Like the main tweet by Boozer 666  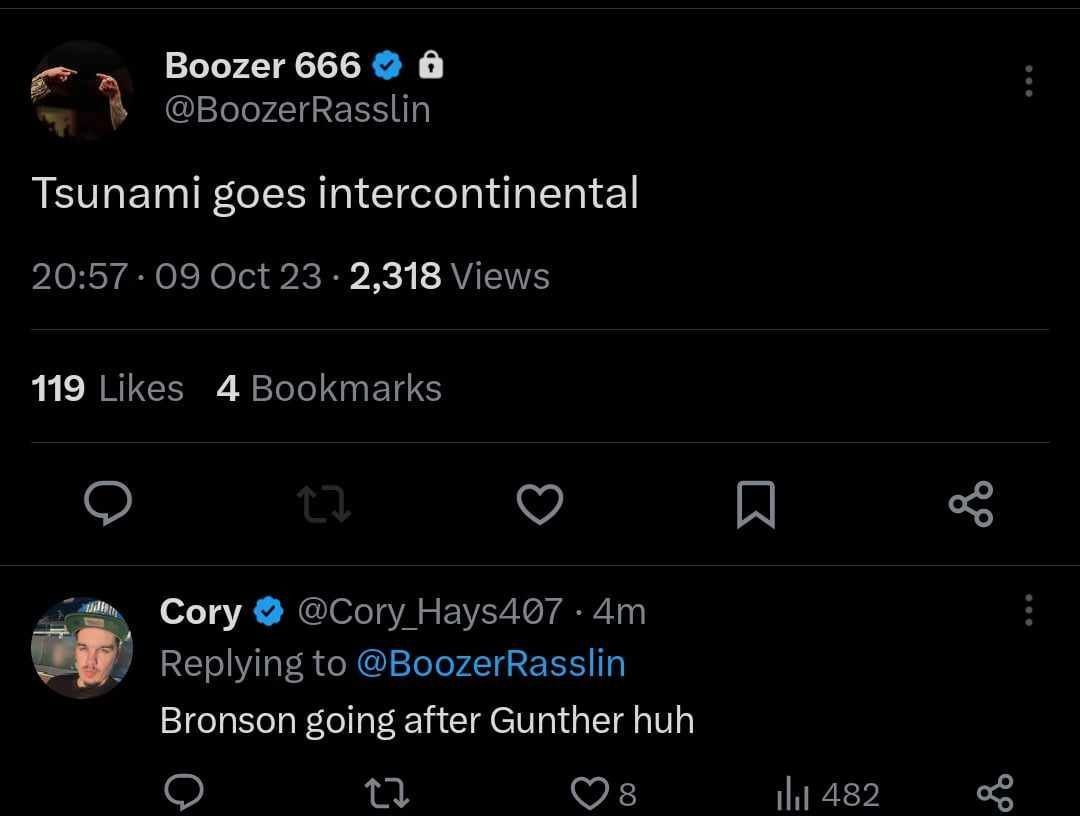(x=540, y=504)
